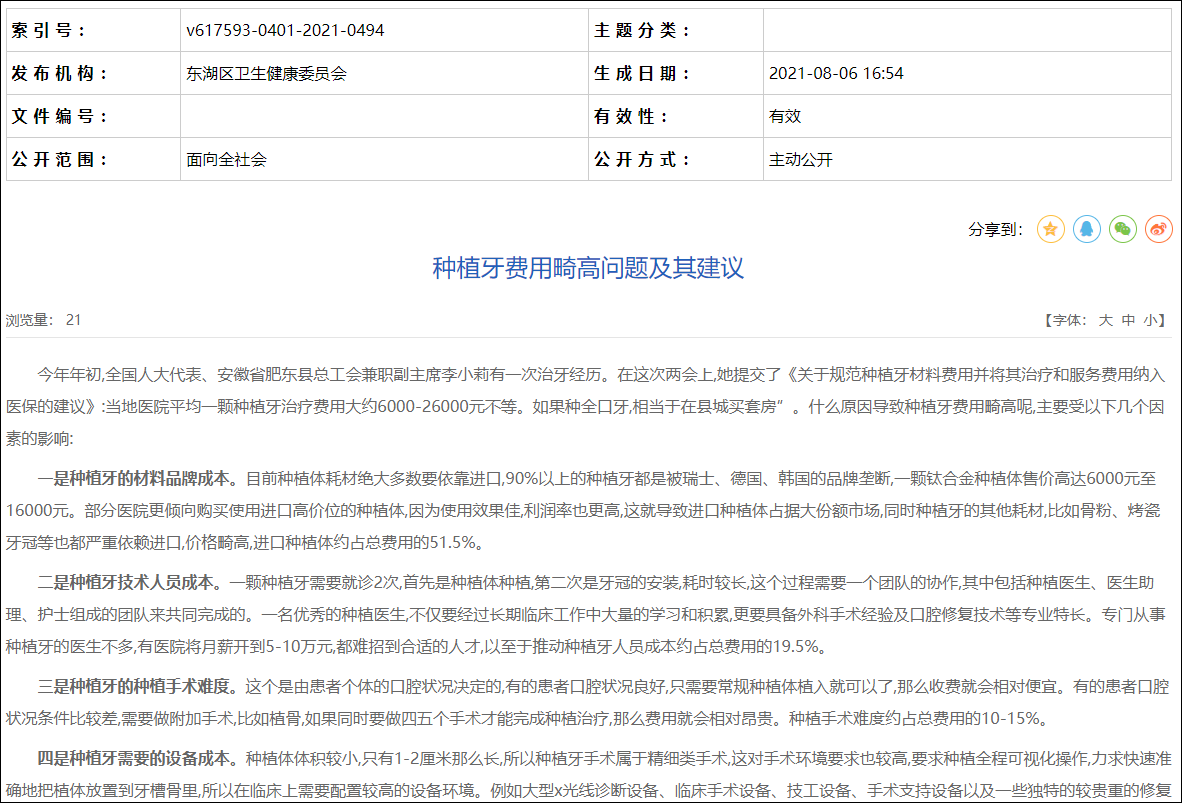Click the green chat-bubbles share icon
Image resolution: width=1182 pixels, height=803 pixels.
click(1122, 229)
